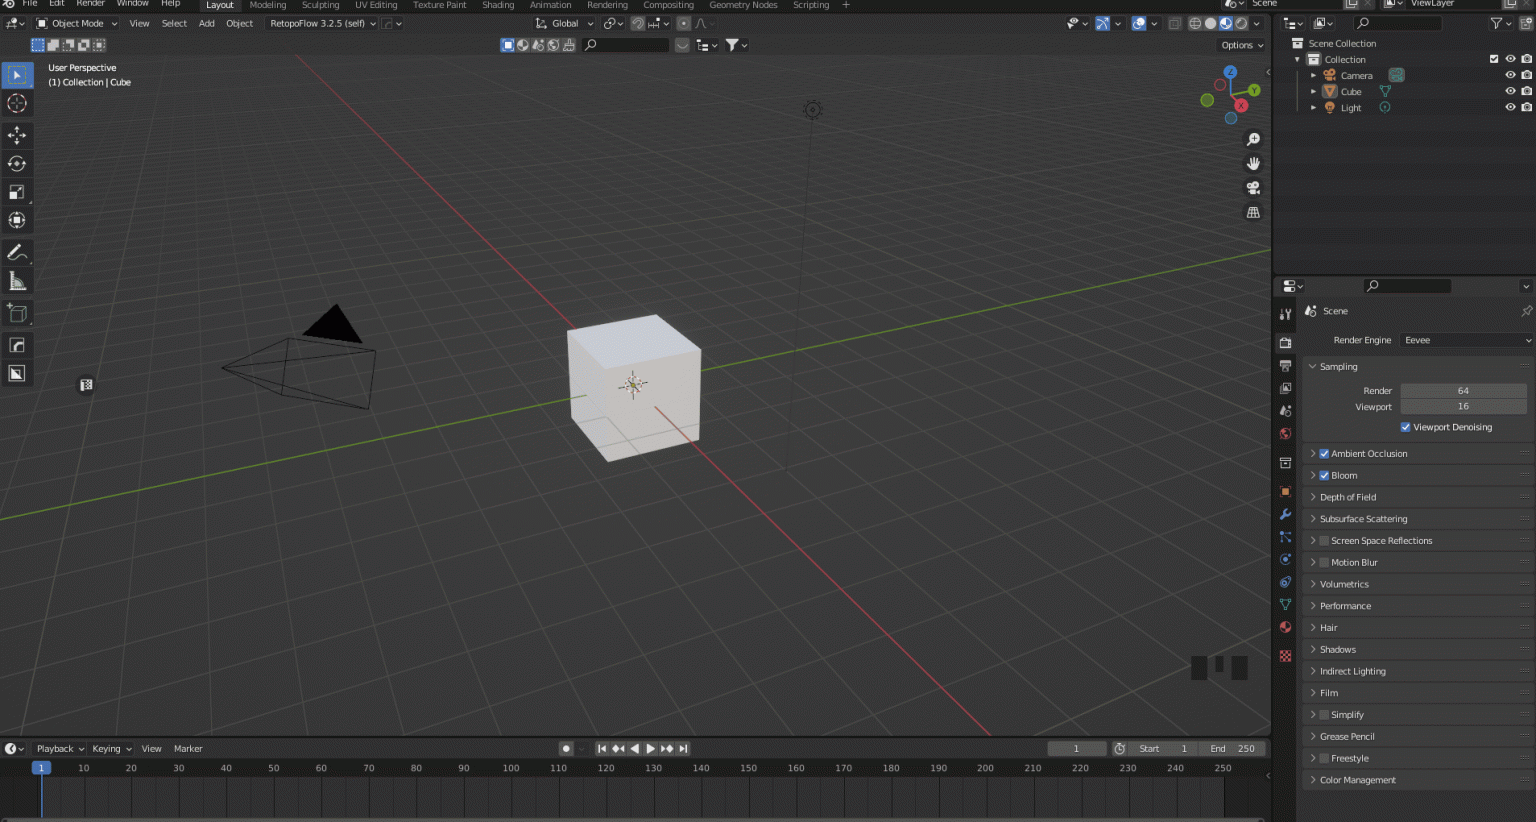Open the Render Engine dropdown

[1464, 340]
